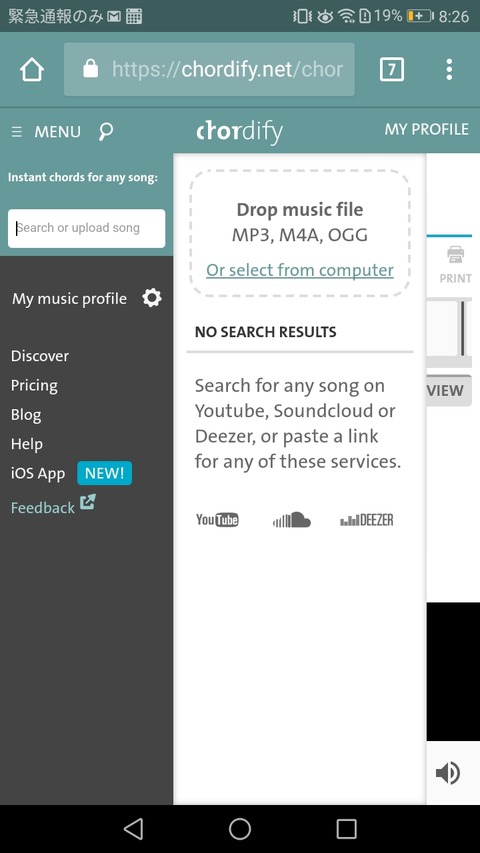Click the Instant chords for any song text
This screenshot has height=853, width=480.
[83, 177]
